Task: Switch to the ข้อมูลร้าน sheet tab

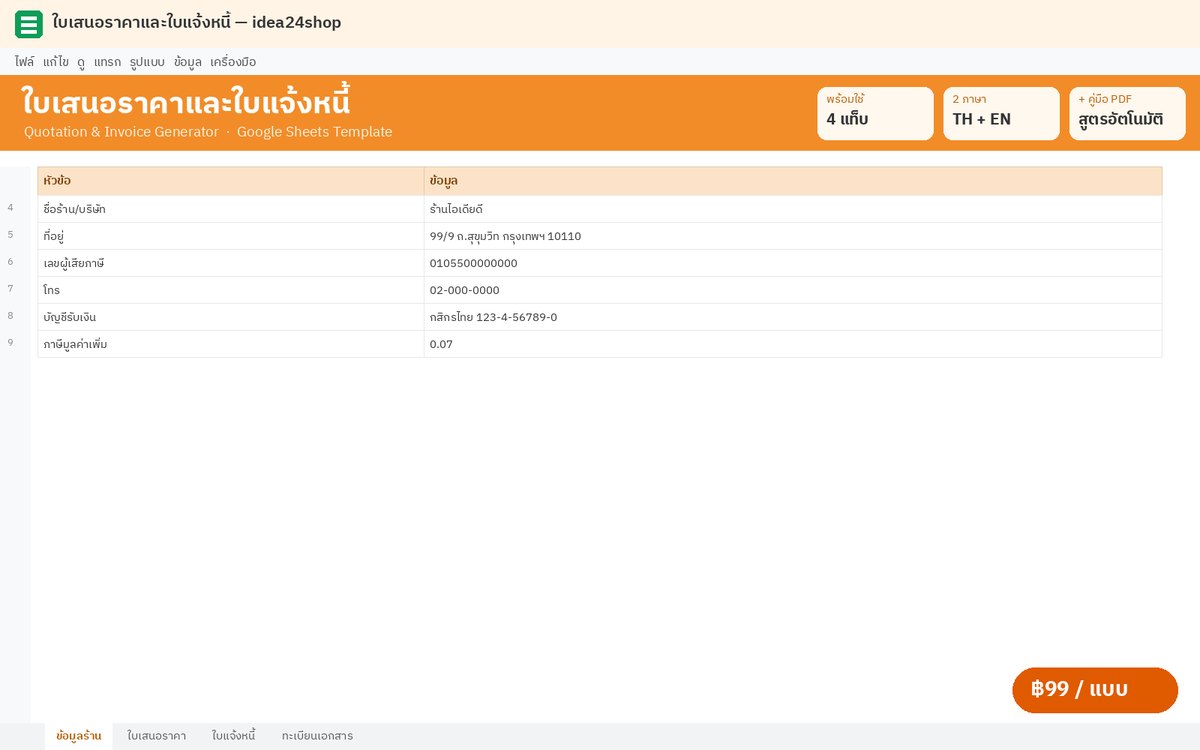Action: [x=79, y=736]
